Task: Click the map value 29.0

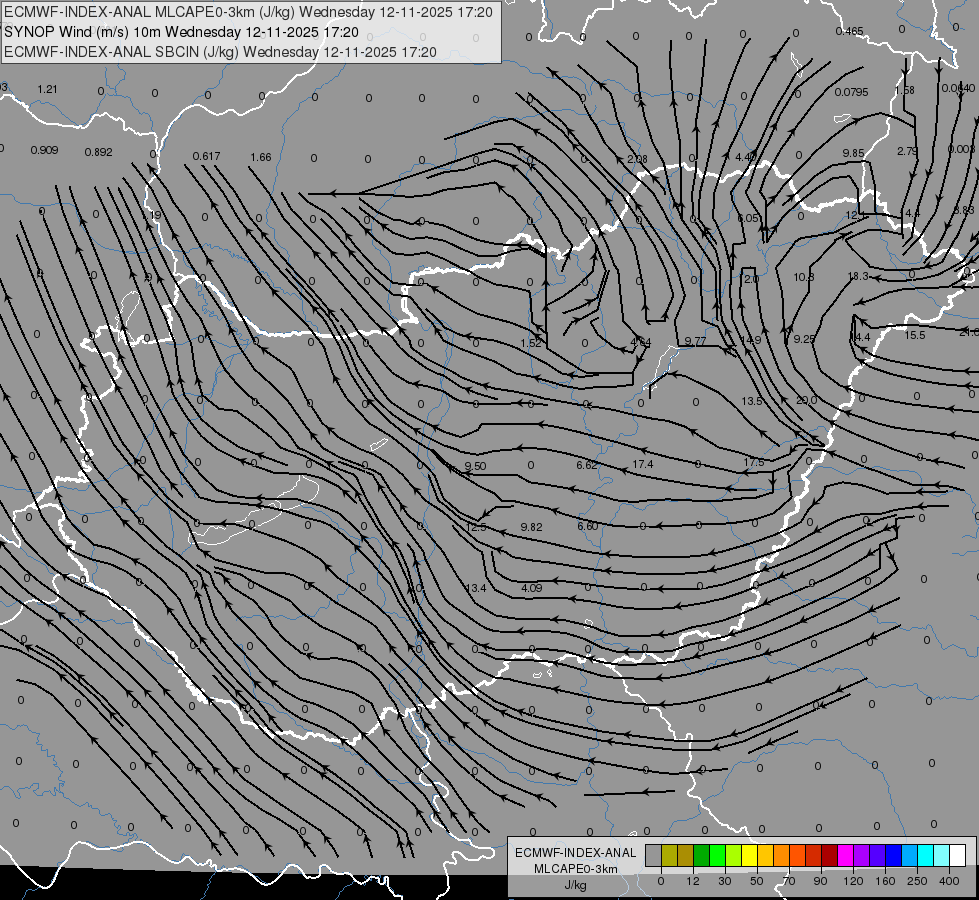Action: click(x=806, y=400)
